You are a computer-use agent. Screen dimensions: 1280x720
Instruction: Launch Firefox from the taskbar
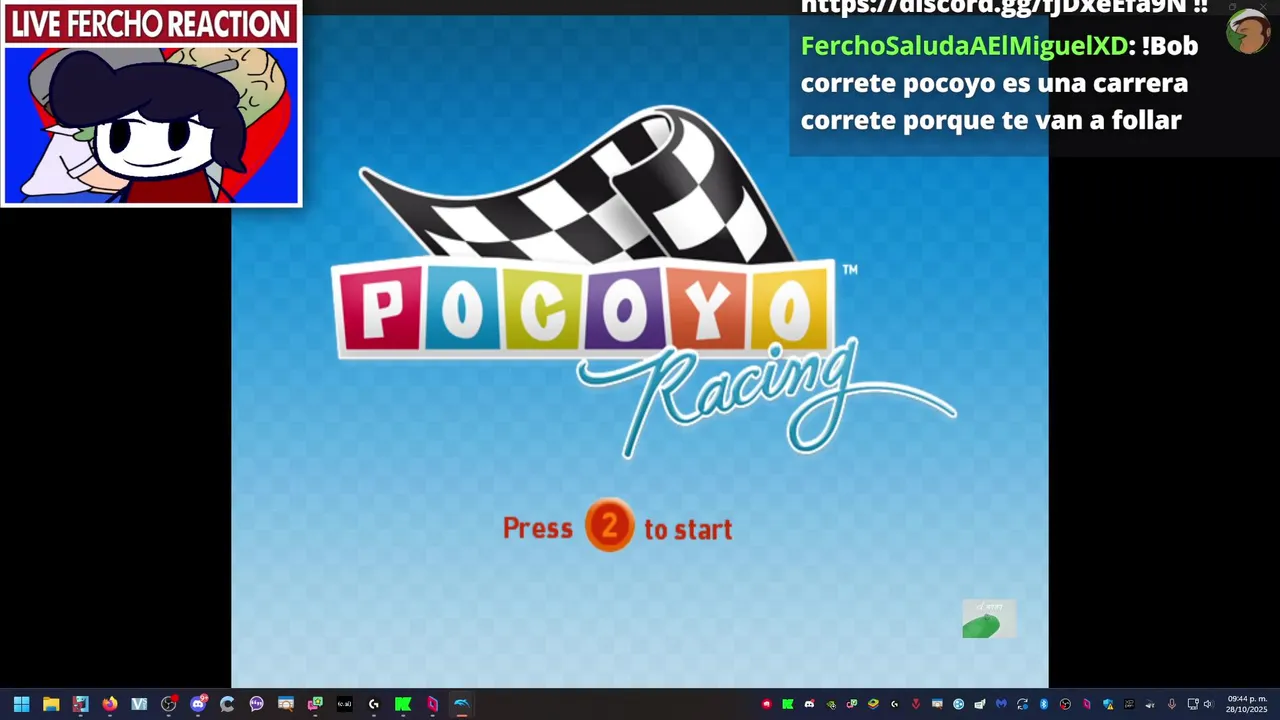pos(110,704)
